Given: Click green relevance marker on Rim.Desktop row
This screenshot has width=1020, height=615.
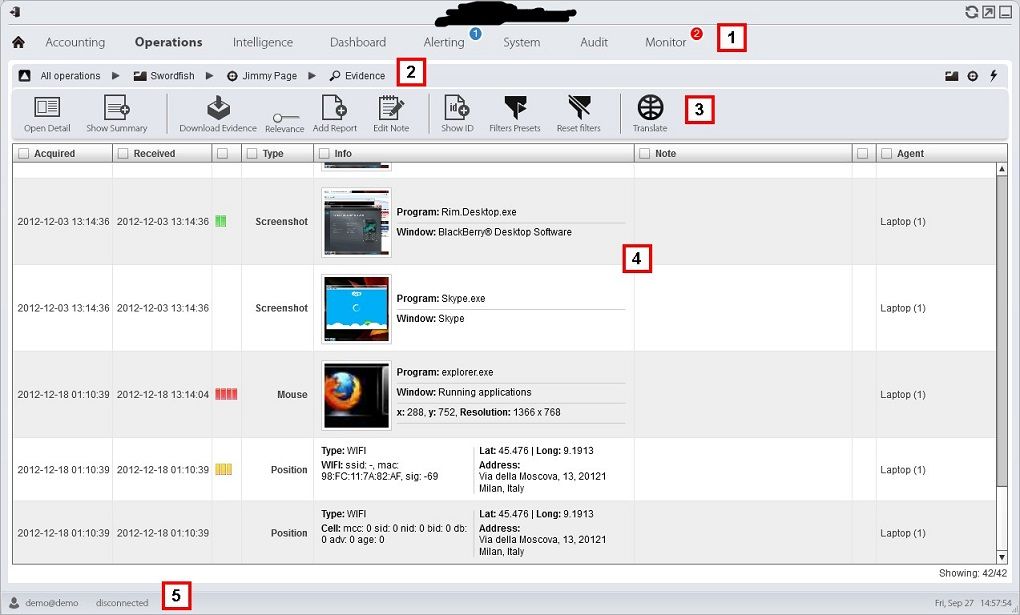Looking at the screenshot, I should point(221,221).
